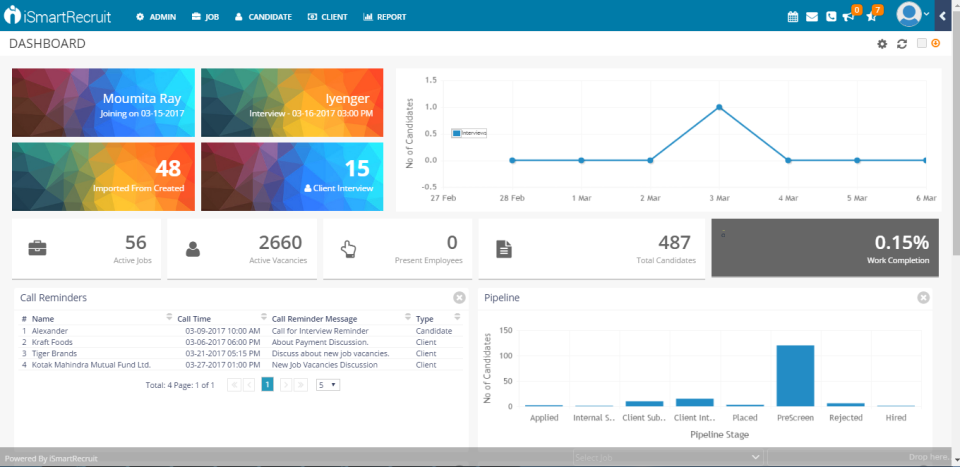Screen dimensions: 960x467
Task: Open the mail envelope icon
Action: 812,17
